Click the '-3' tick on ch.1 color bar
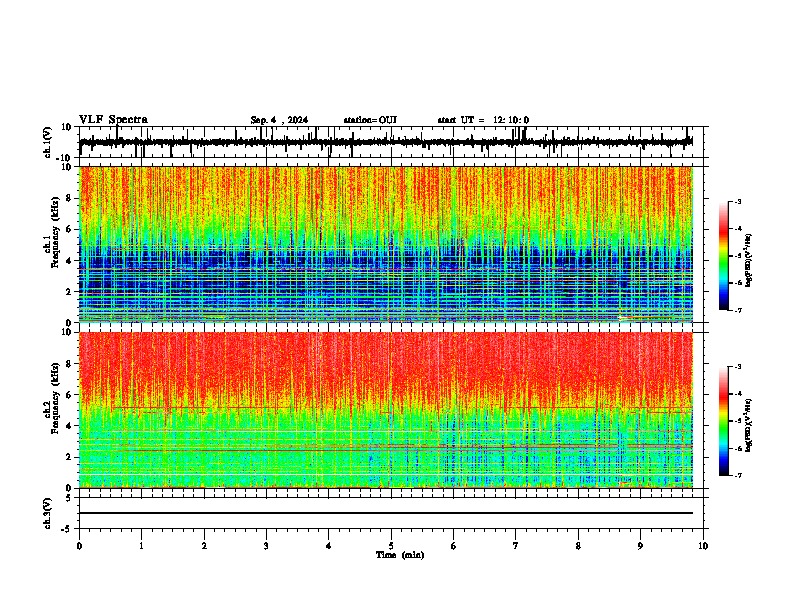The width and height of the screenshot is (792, 612). tap(738, 201)
